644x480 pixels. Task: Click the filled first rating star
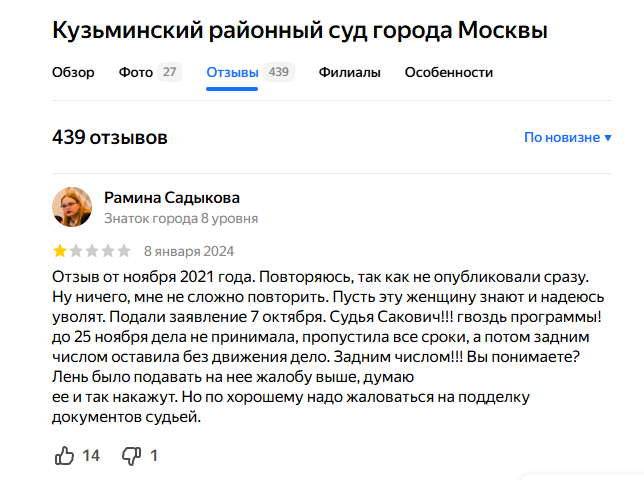click(60, 251)
